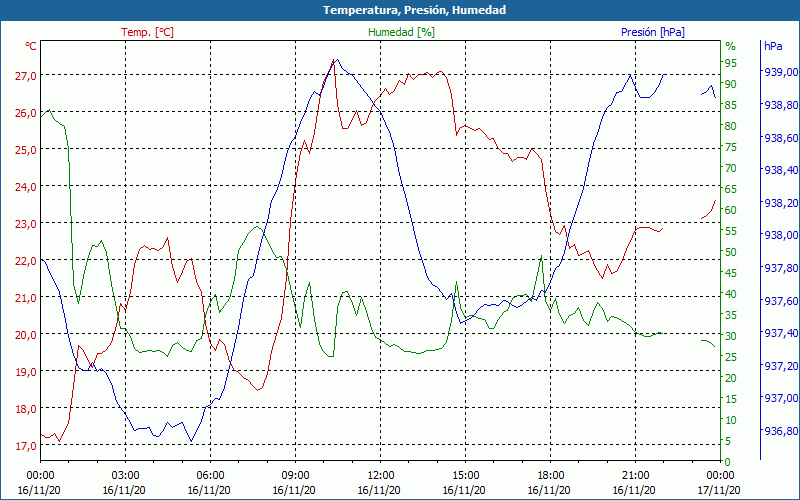The height and width of the screenshot is (500, 800).
Task: Click the green '%' axis unit label
Action: pos(731,46)
